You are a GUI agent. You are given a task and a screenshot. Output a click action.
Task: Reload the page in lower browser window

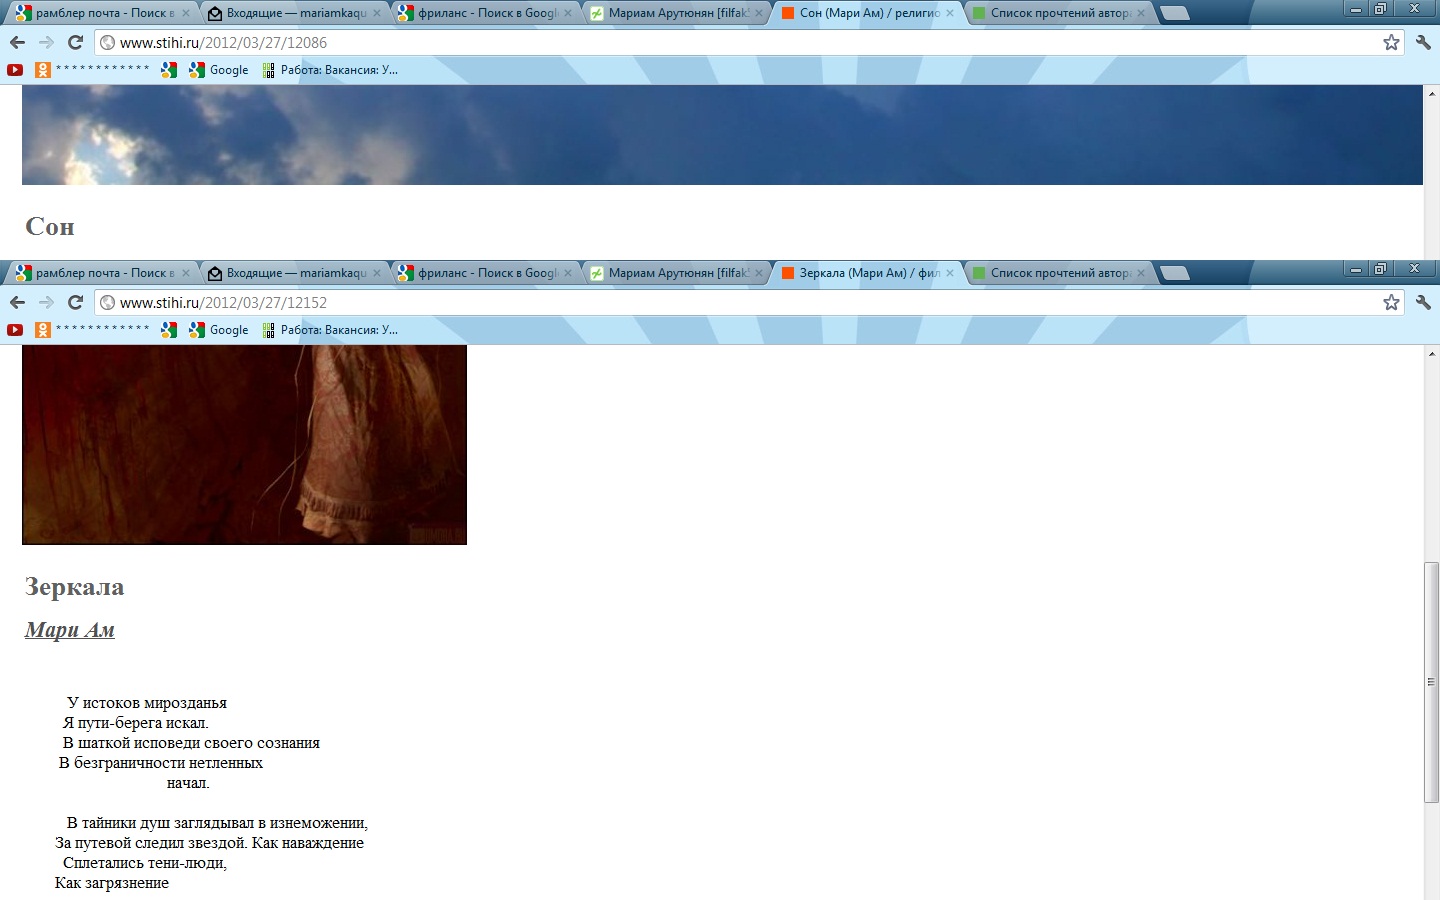(75, 302)
